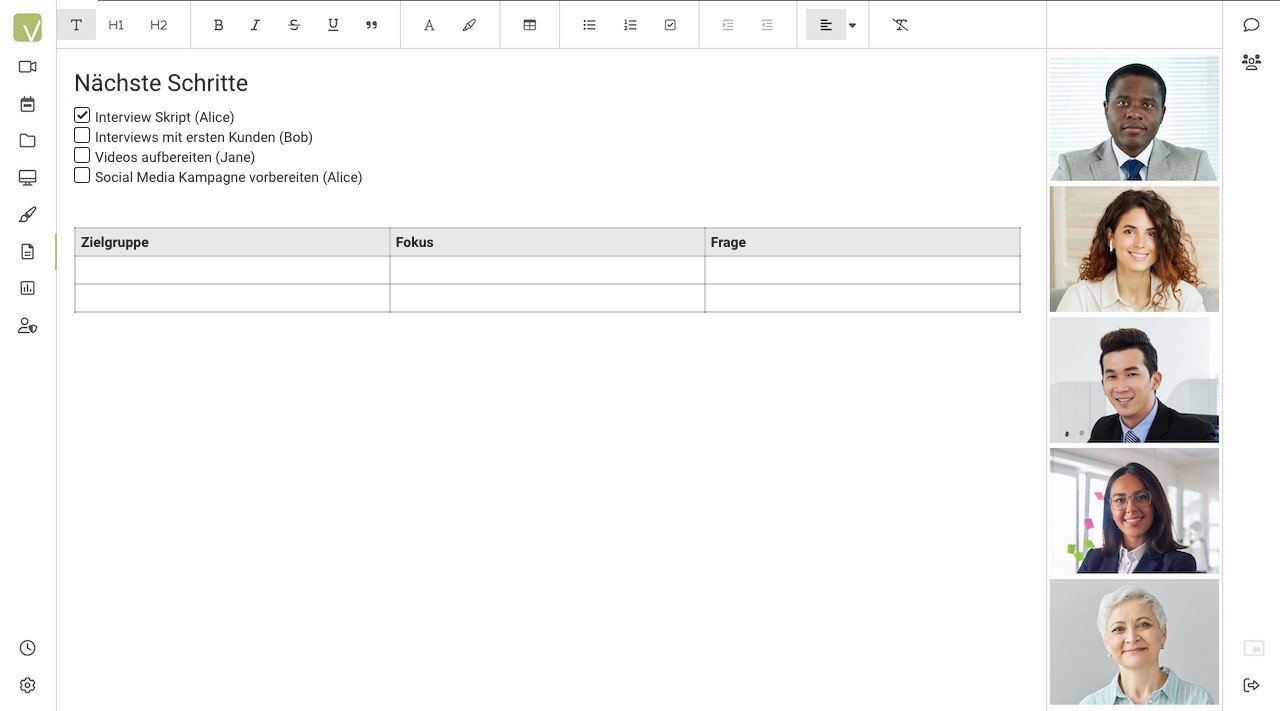This screenshot has width=1280, height=711.
Task: Clear text formatting with the last toolbar icon
Action: point(900,25)
